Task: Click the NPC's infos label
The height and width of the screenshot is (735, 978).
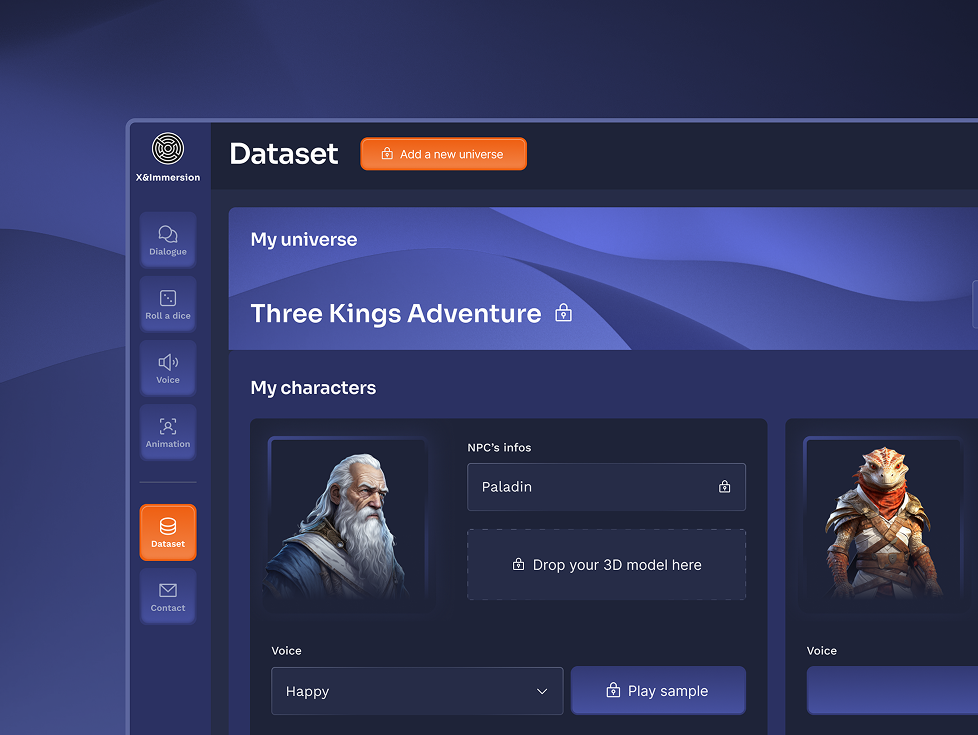Action: click(x=499, y=447)
